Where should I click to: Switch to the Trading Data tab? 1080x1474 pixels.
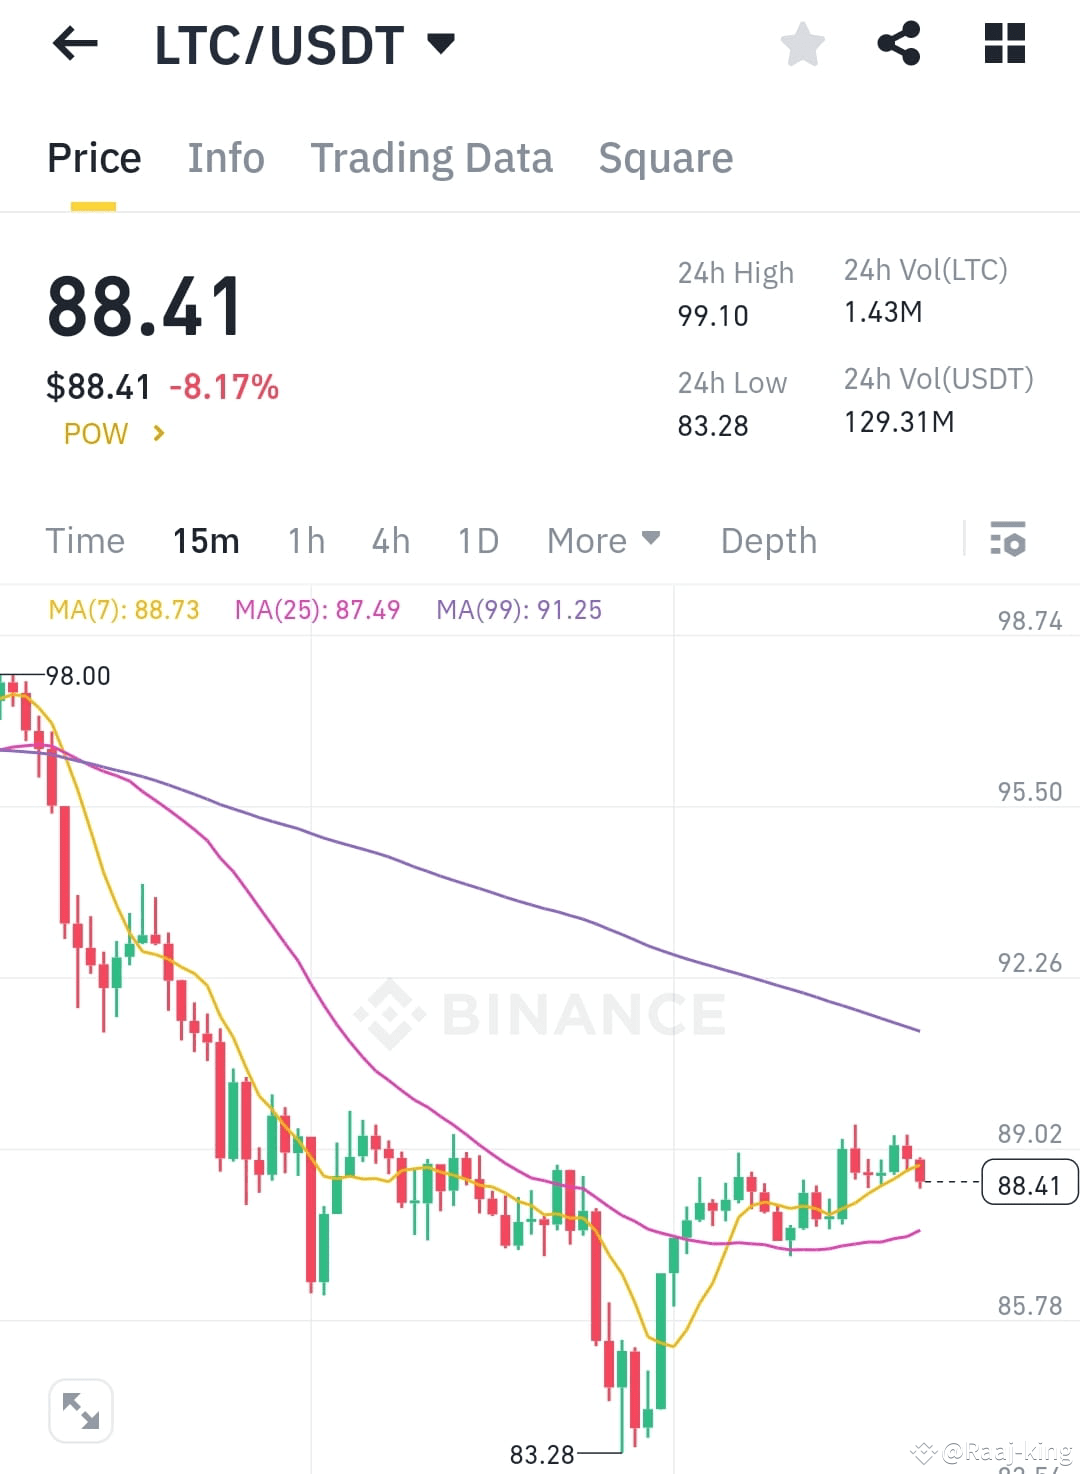(432, 158)
